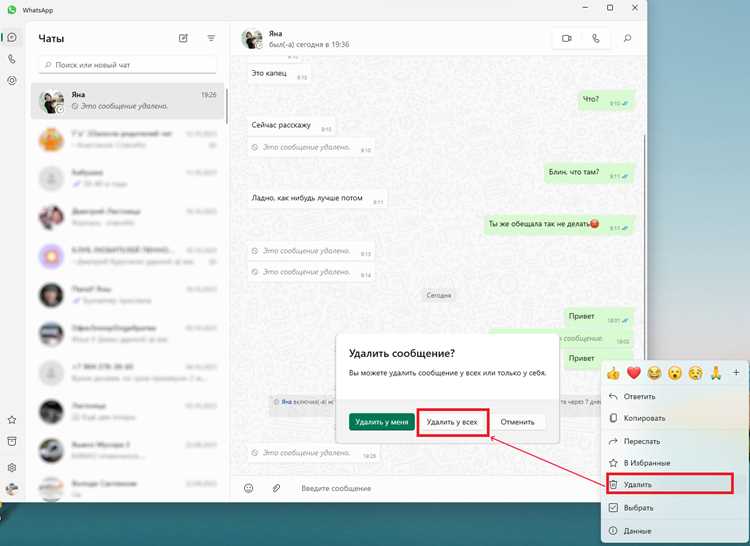Choose Выбрать in context menu

[x=674, y=508]
